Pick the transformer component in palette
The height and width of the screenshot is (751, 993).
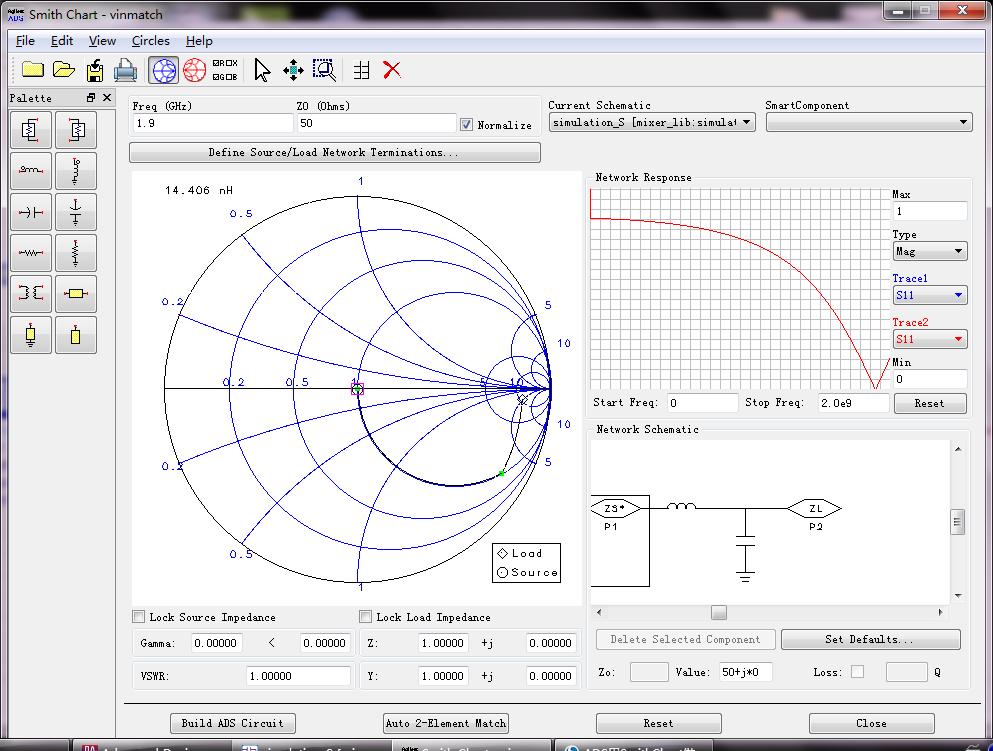tap(31, 294)
